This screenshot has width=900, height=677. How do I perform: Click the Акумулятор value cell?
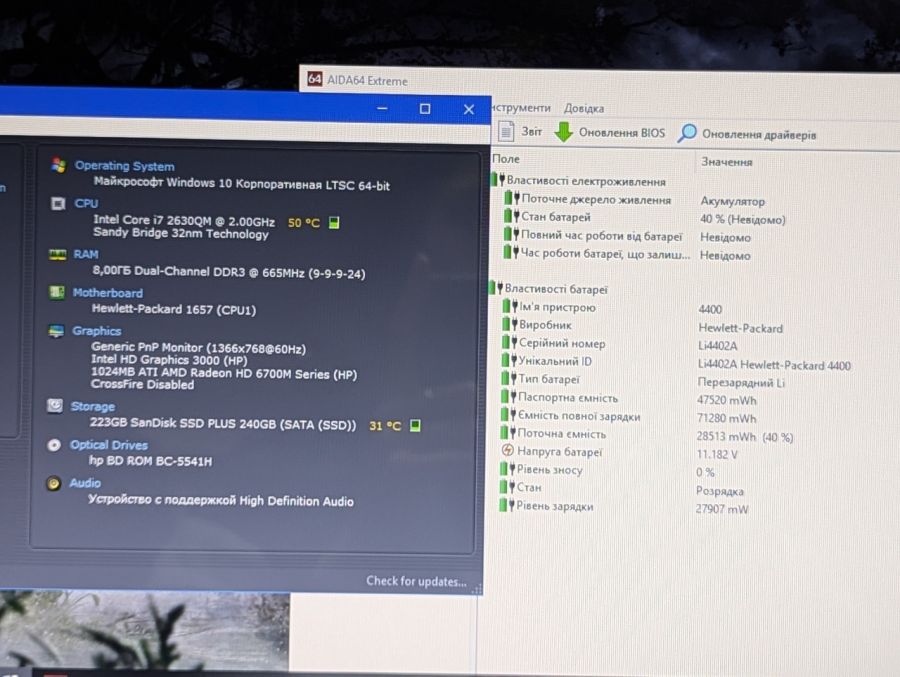(732, 202)
